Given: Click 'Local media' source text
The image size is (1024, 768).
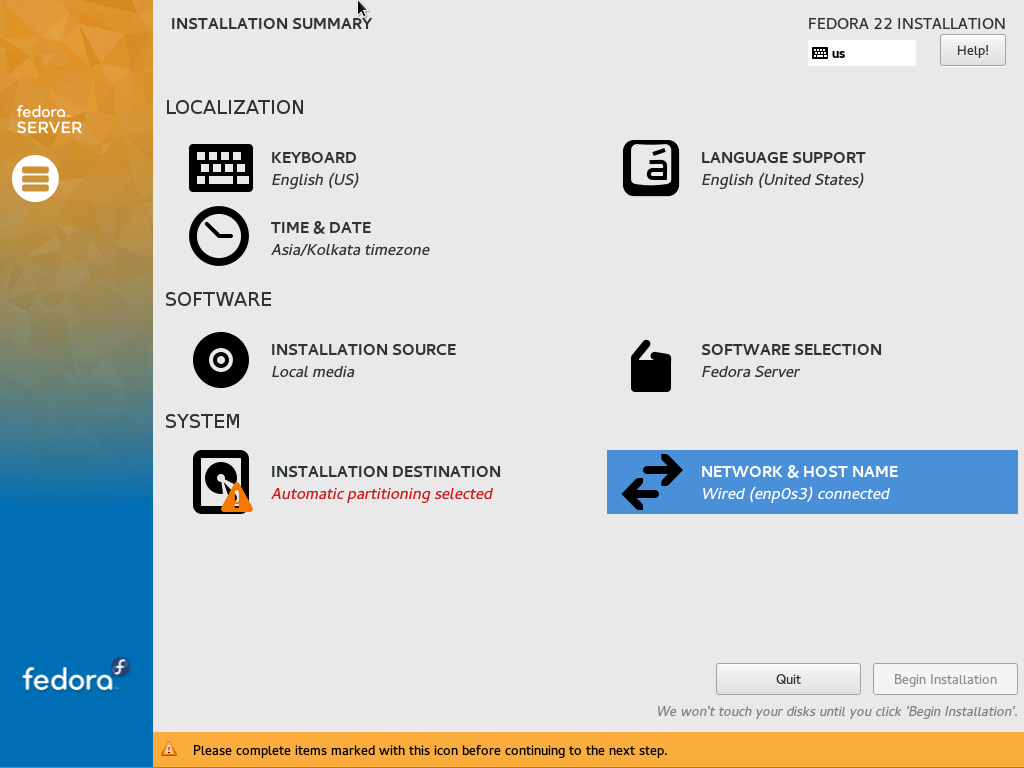Looking at the screenshot, I should [313, 372].
